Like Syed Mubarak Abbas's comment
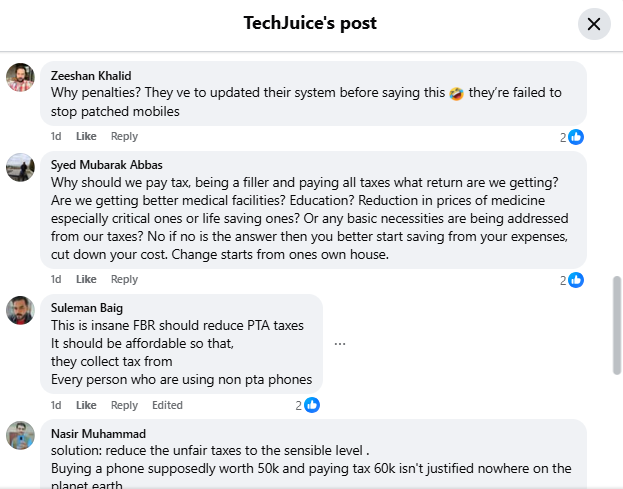Viewport: 623px width, 489px height. [86, 279]
